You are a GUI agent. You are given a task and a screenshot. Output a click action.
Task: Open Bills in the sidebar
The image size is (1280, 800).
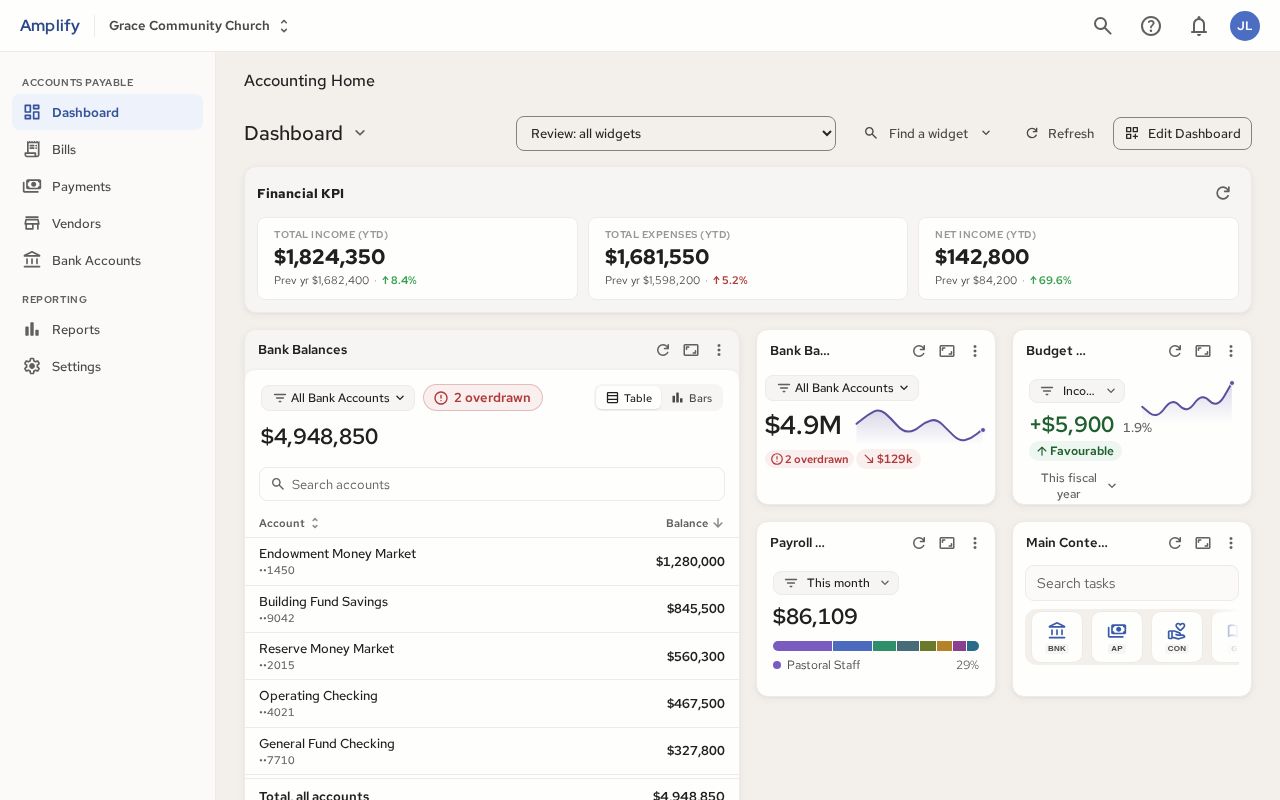tap(107, 149)
